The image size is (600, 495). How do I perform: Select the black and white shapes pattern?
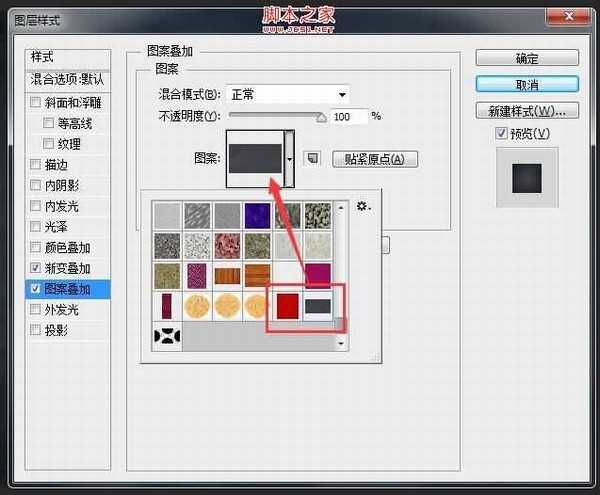[166, 336]
